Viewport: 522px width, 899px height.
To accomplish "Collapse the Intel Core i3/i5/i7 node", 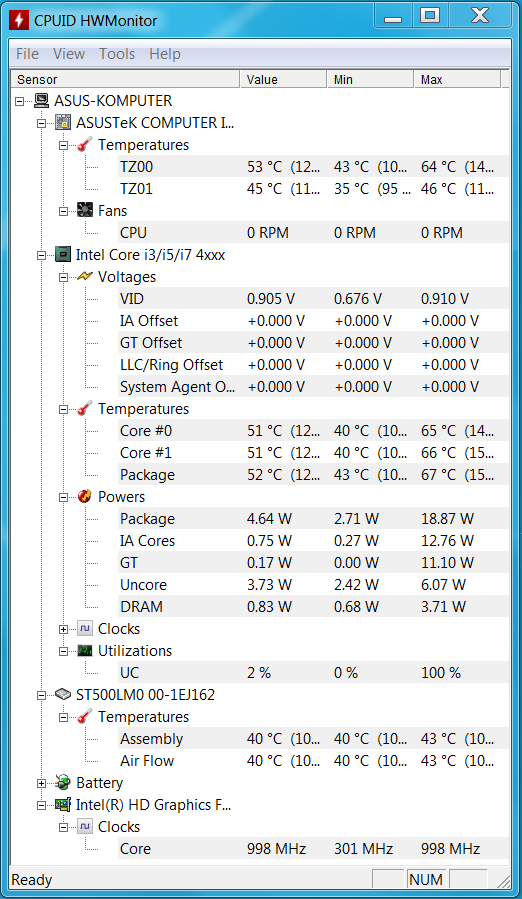I will point(41,255).
